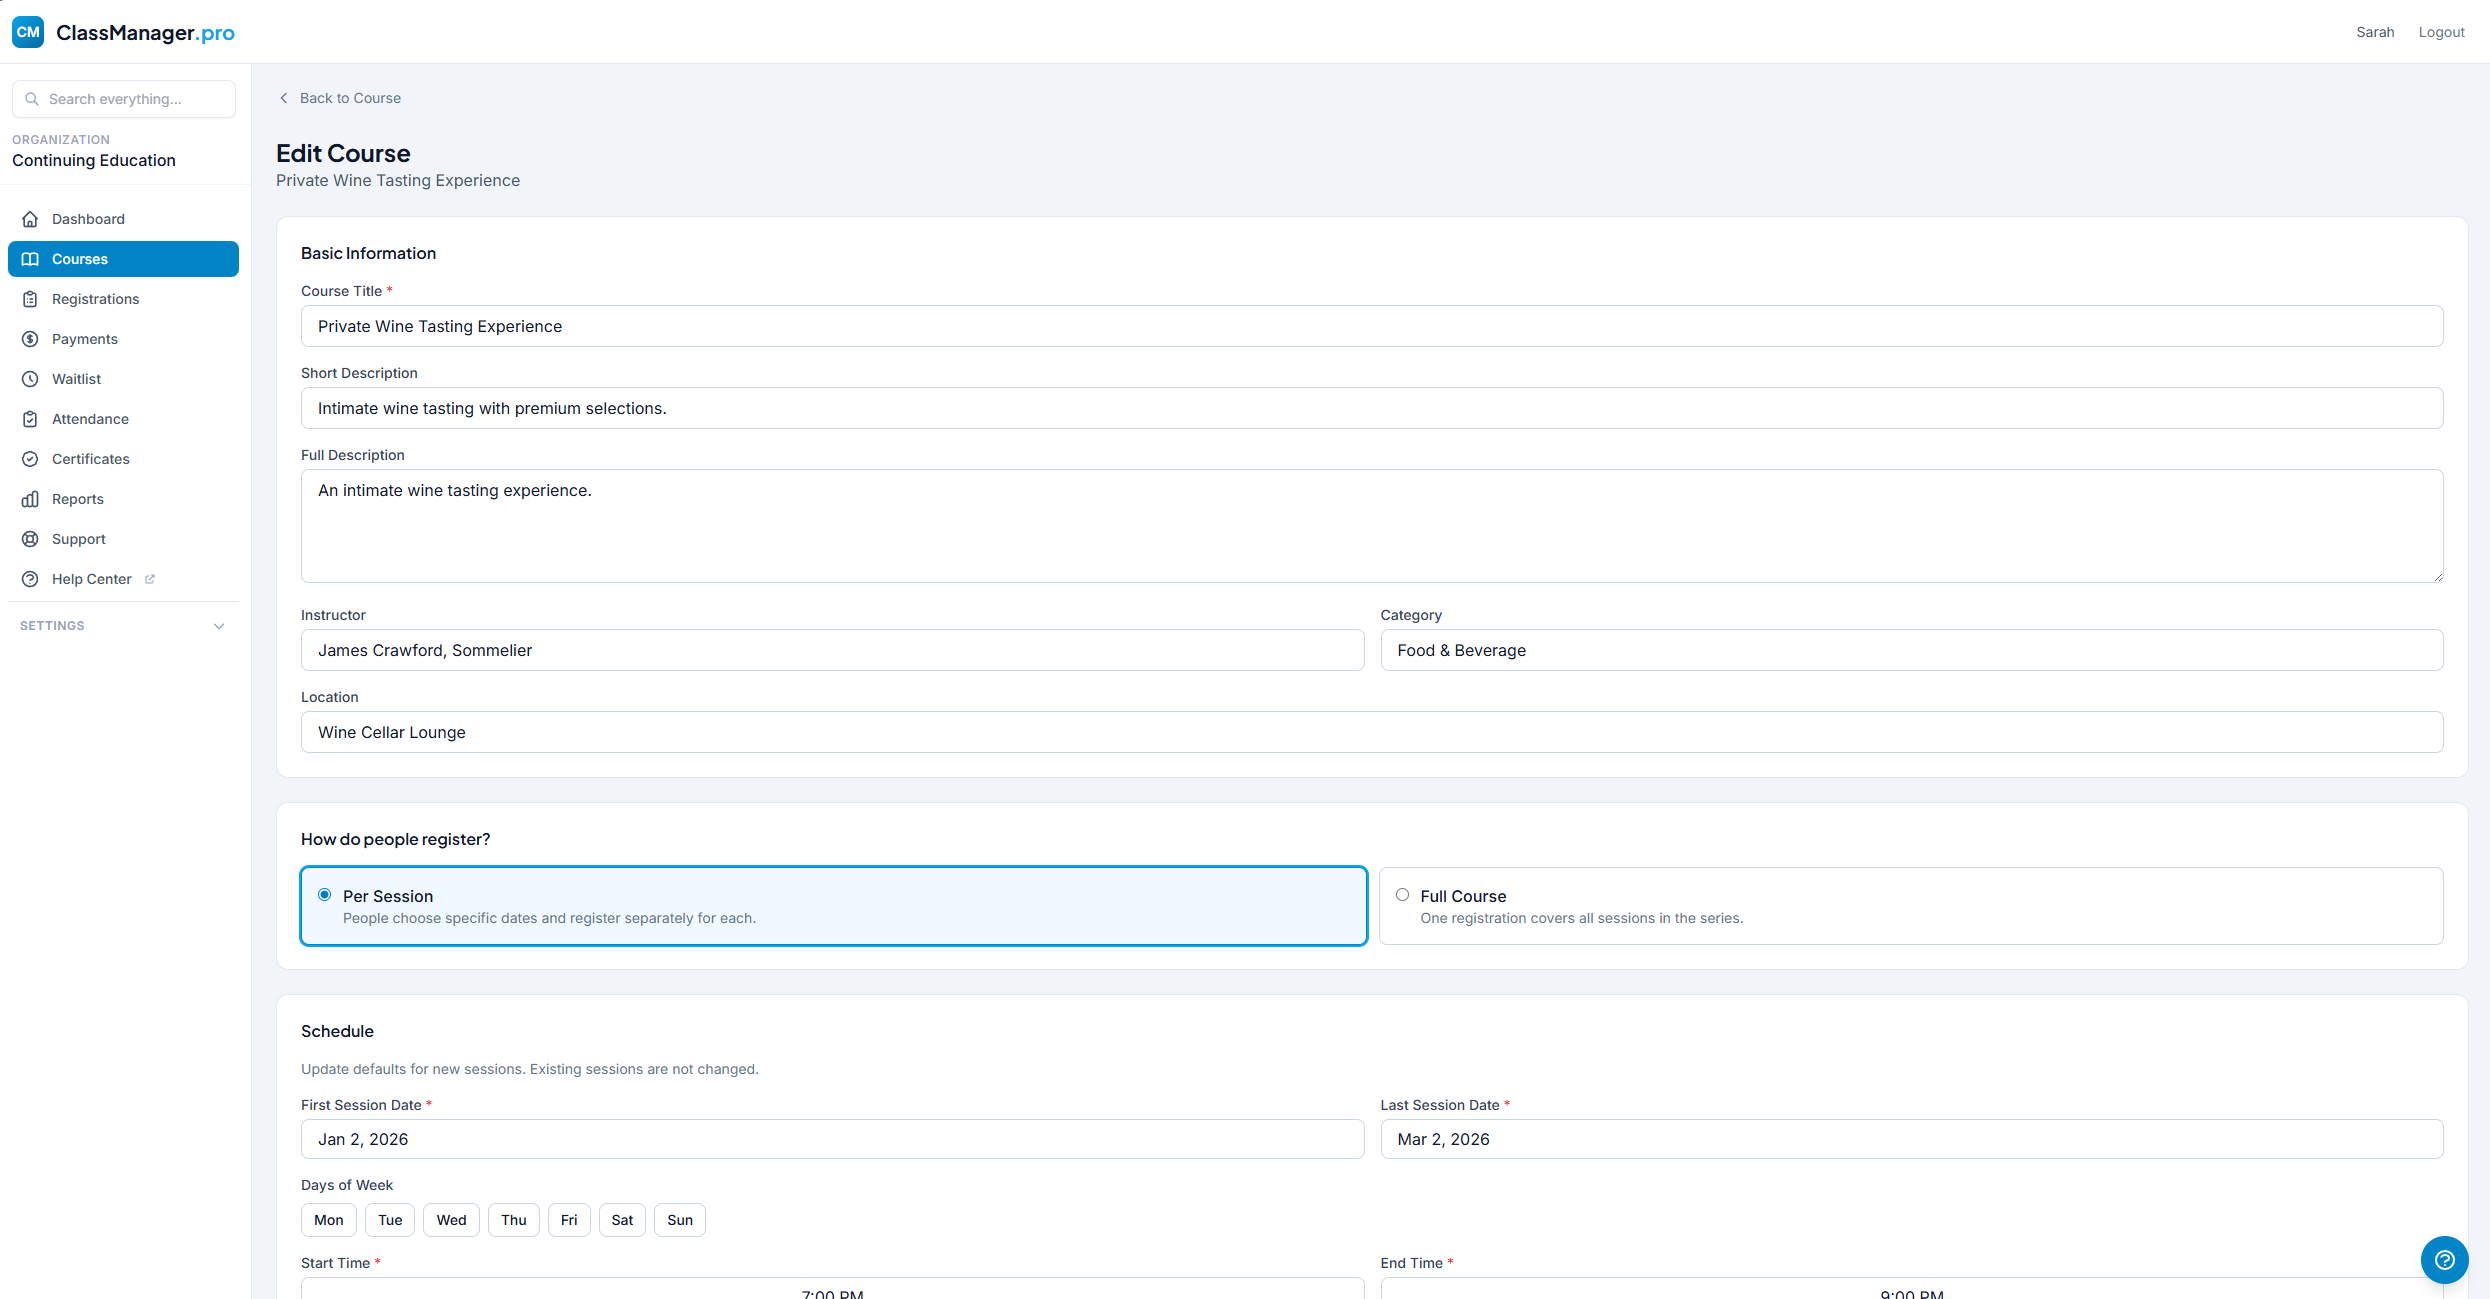Switch to the Courses section
Viewport: 2490px width, 1299px height.
click(x=80, y=258)
